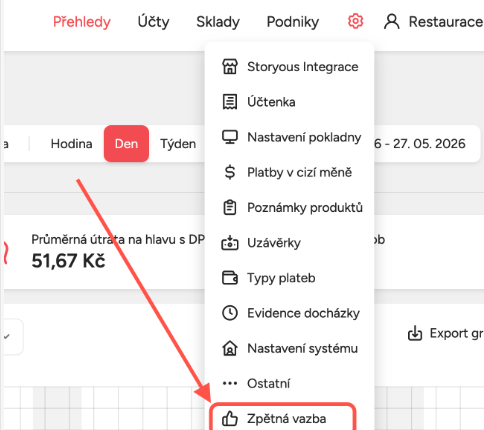The image size is (484, 430).
Task: Click the Typy plateb wallet icon
Action: (x=230, y=278)
